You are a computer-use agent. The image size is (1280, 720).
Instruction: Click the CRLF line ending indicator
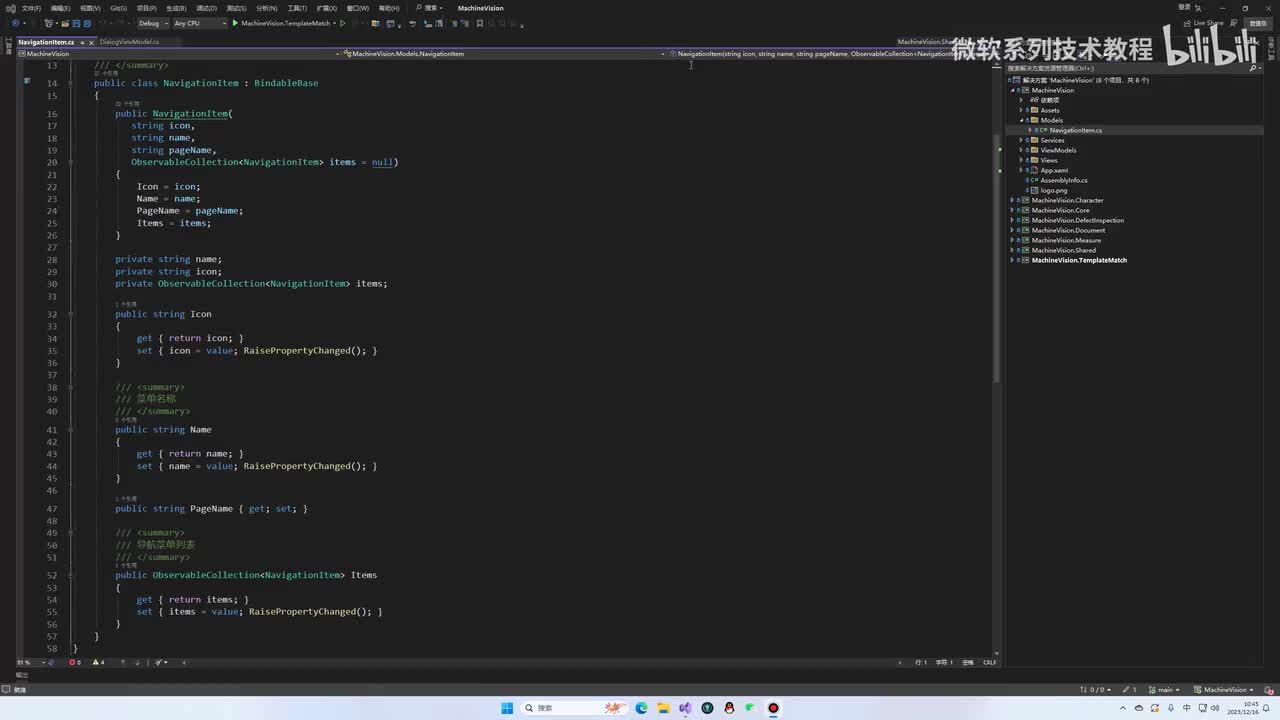[x=989, y=662]
